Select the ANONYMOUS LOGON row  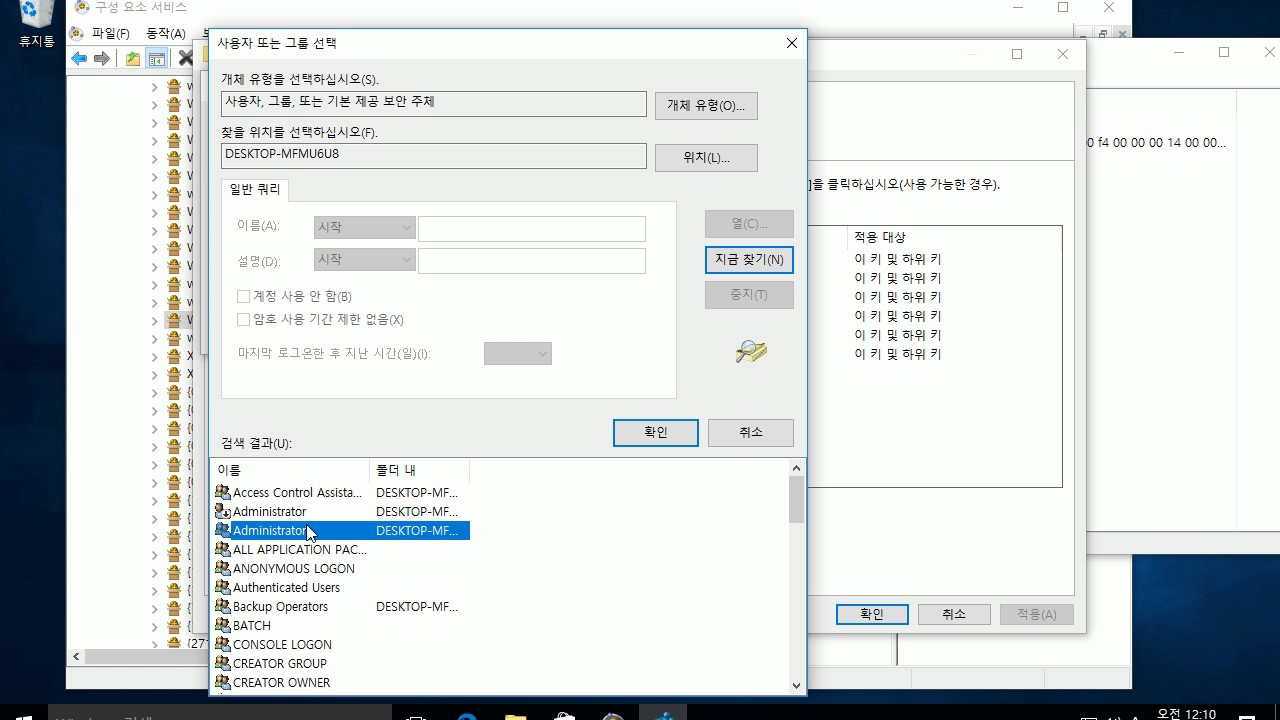[x=340, y=568]
